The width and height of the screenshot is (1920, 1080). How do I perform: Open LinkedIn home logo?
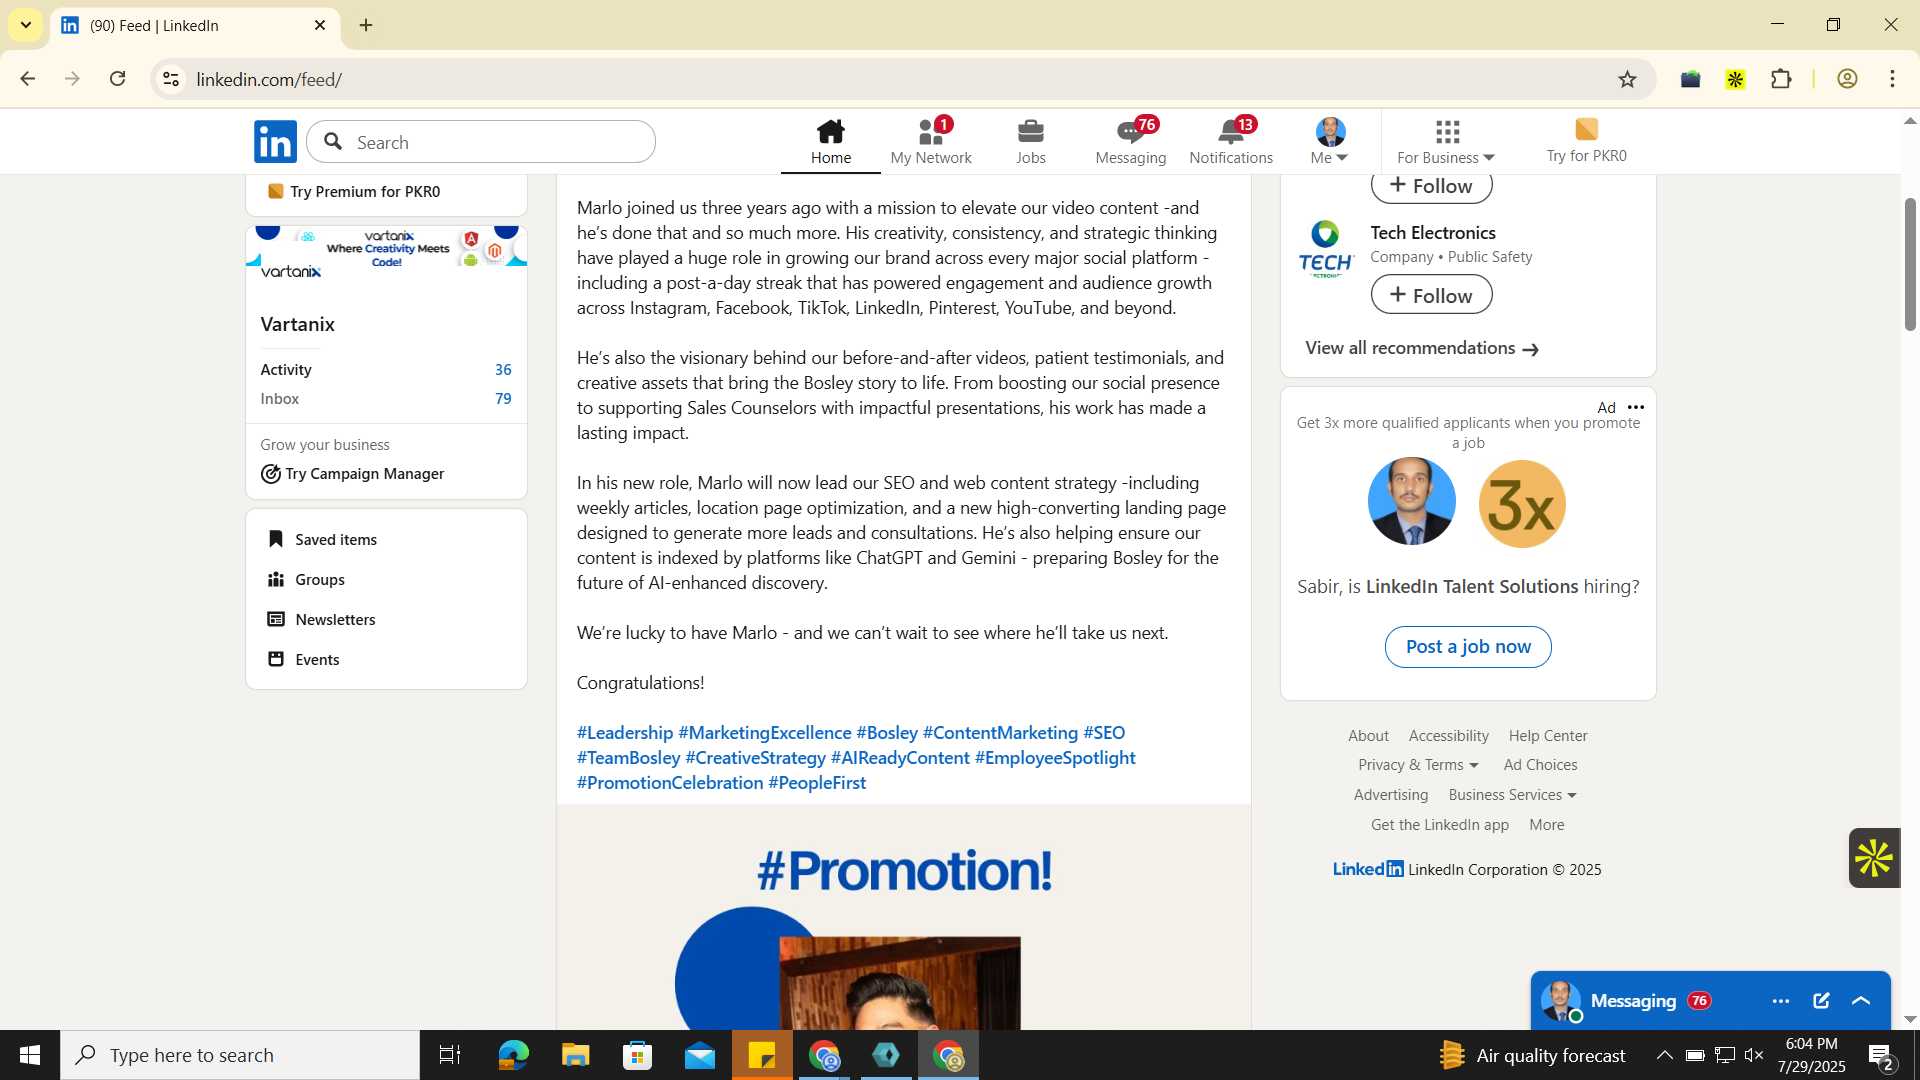point(275,142)
